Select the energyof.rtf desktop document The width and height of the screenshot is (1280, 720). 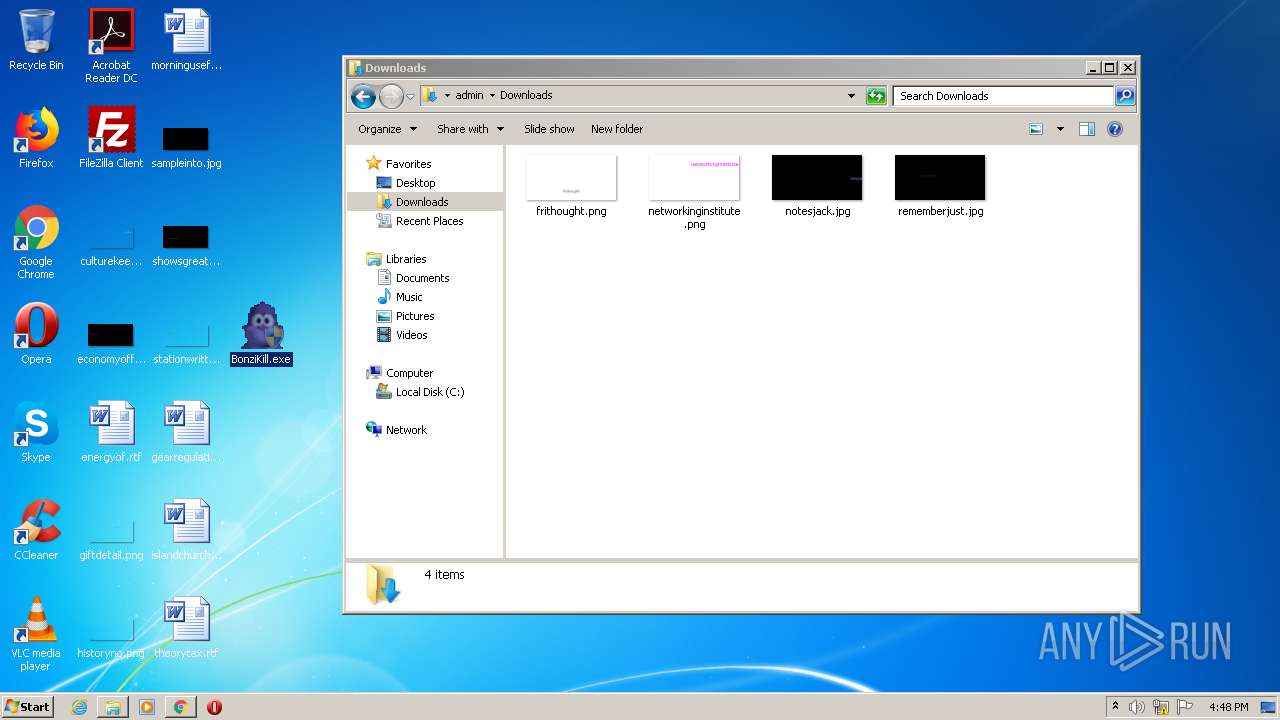111,432
